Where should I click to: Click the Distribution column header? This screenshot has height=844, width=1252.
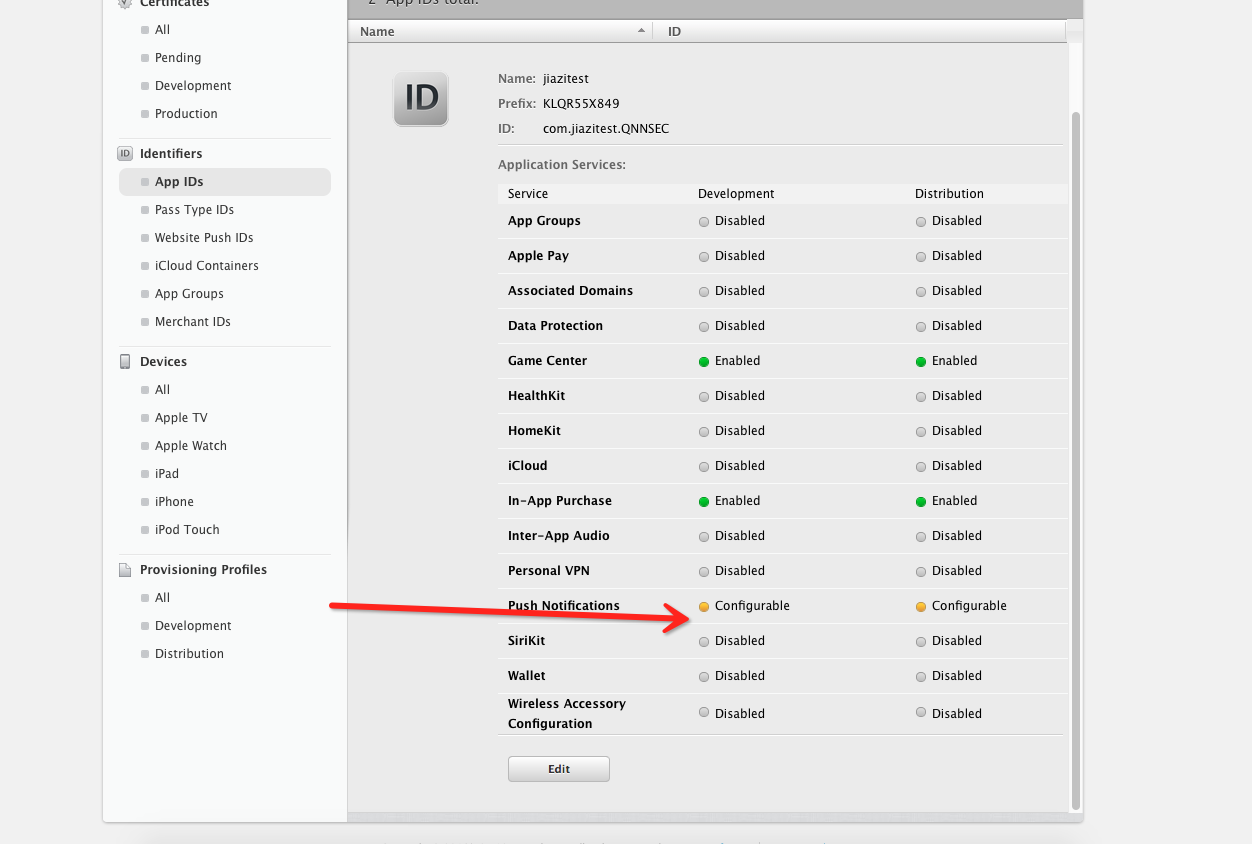point(949,194)
